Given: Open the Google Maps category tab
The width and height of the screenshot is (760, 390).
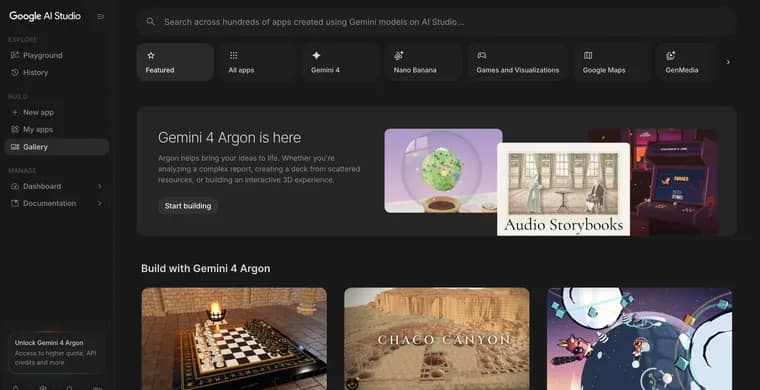Looking at the screenshot, I should point(612,62).
